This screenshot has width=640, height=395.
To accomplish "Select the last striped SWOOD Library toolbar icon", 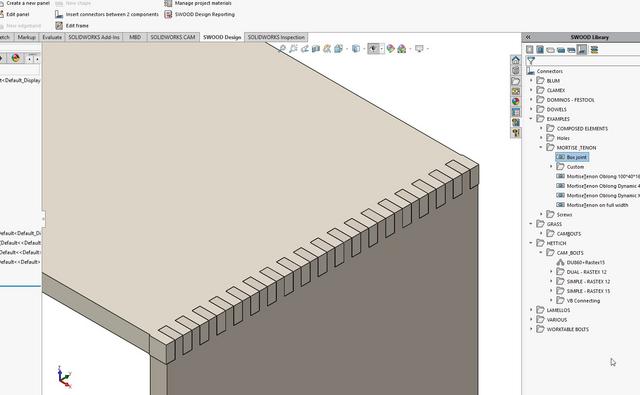I will pyautogui.click(x=594, y=50).
